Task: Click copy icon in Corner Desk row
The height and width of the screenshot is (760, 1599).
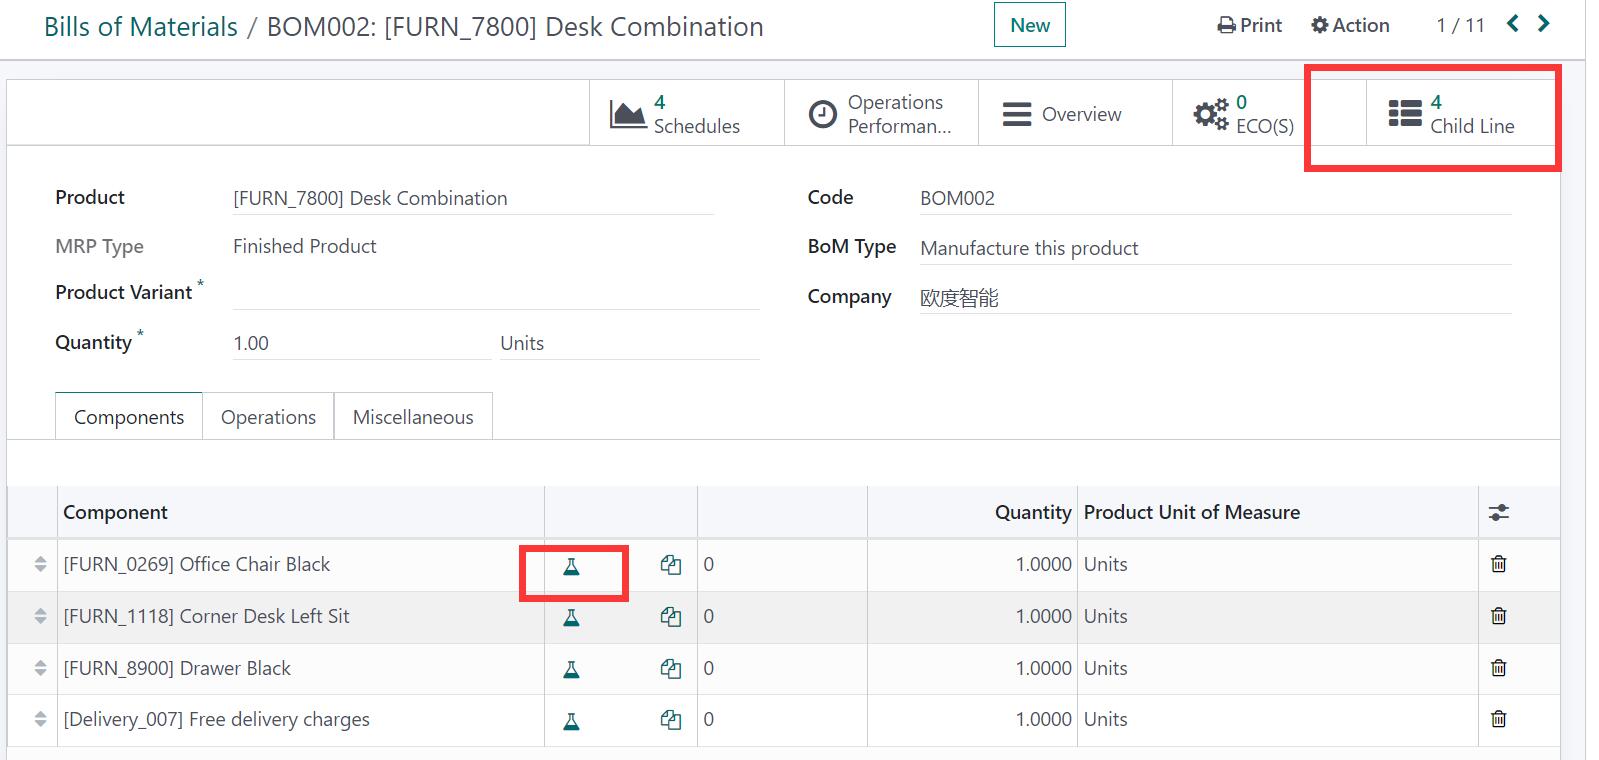Action: (x=670, y=617)
